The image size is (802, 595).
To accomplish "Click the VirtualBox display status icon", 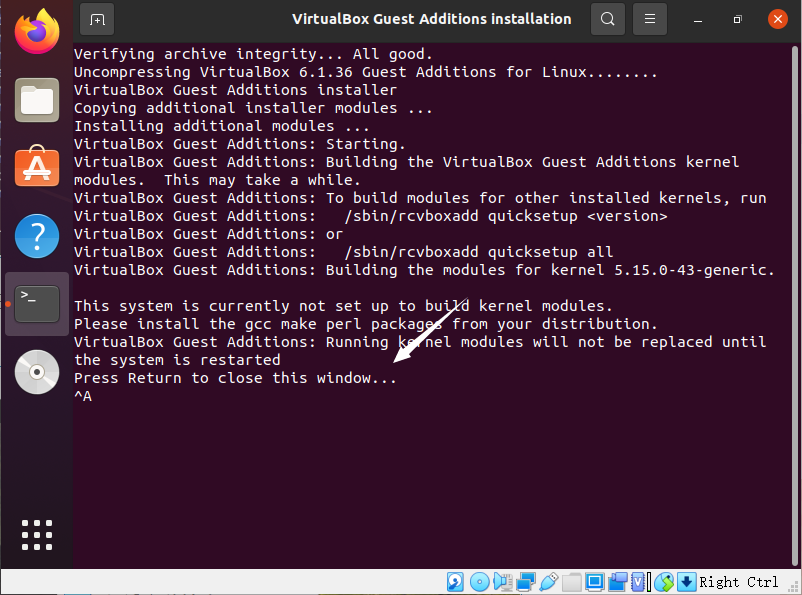I will (x=594, y=582).
